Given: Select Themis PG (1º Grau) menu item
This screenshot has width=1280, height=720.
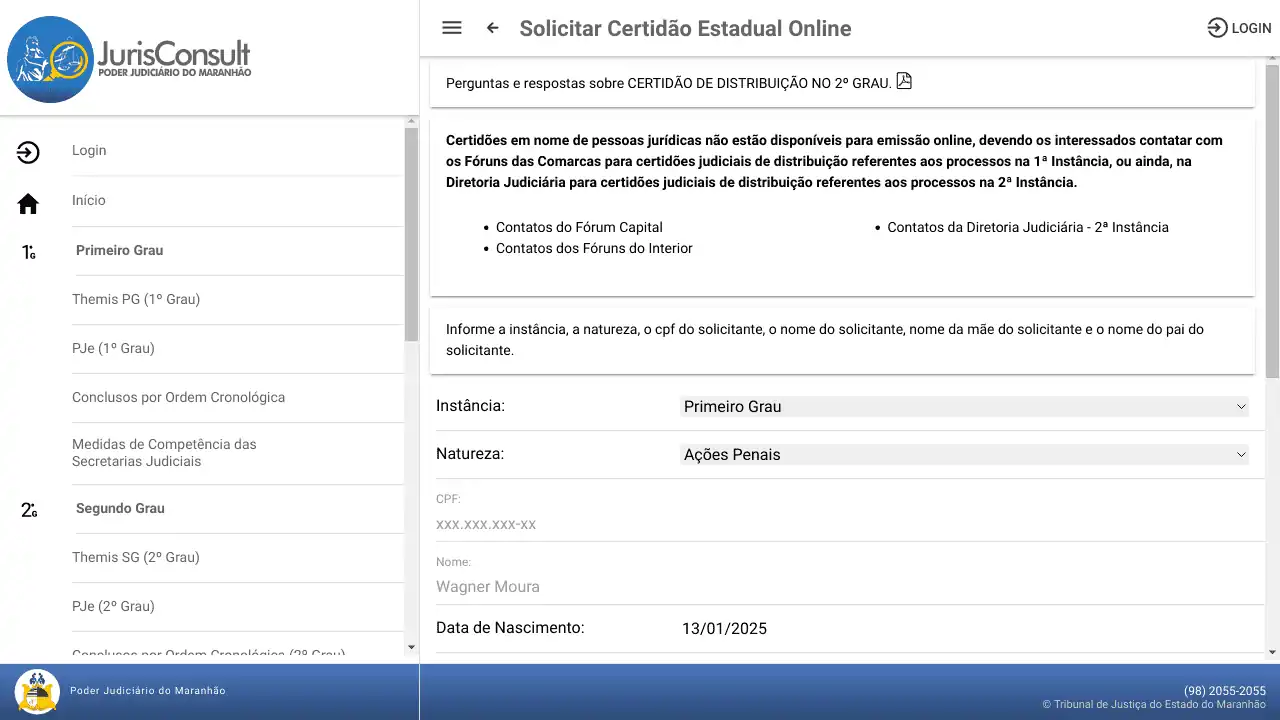Looking at the screenshot, I should pyautogui.click(x=136, y=299).
